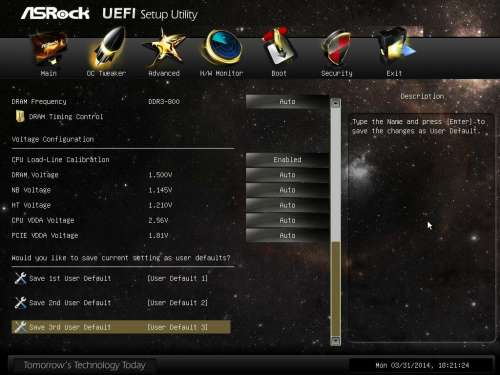The image size is (500, 375).
Task: Click the 1.81V PCIE VDDA value
Action: click(158, 235)
